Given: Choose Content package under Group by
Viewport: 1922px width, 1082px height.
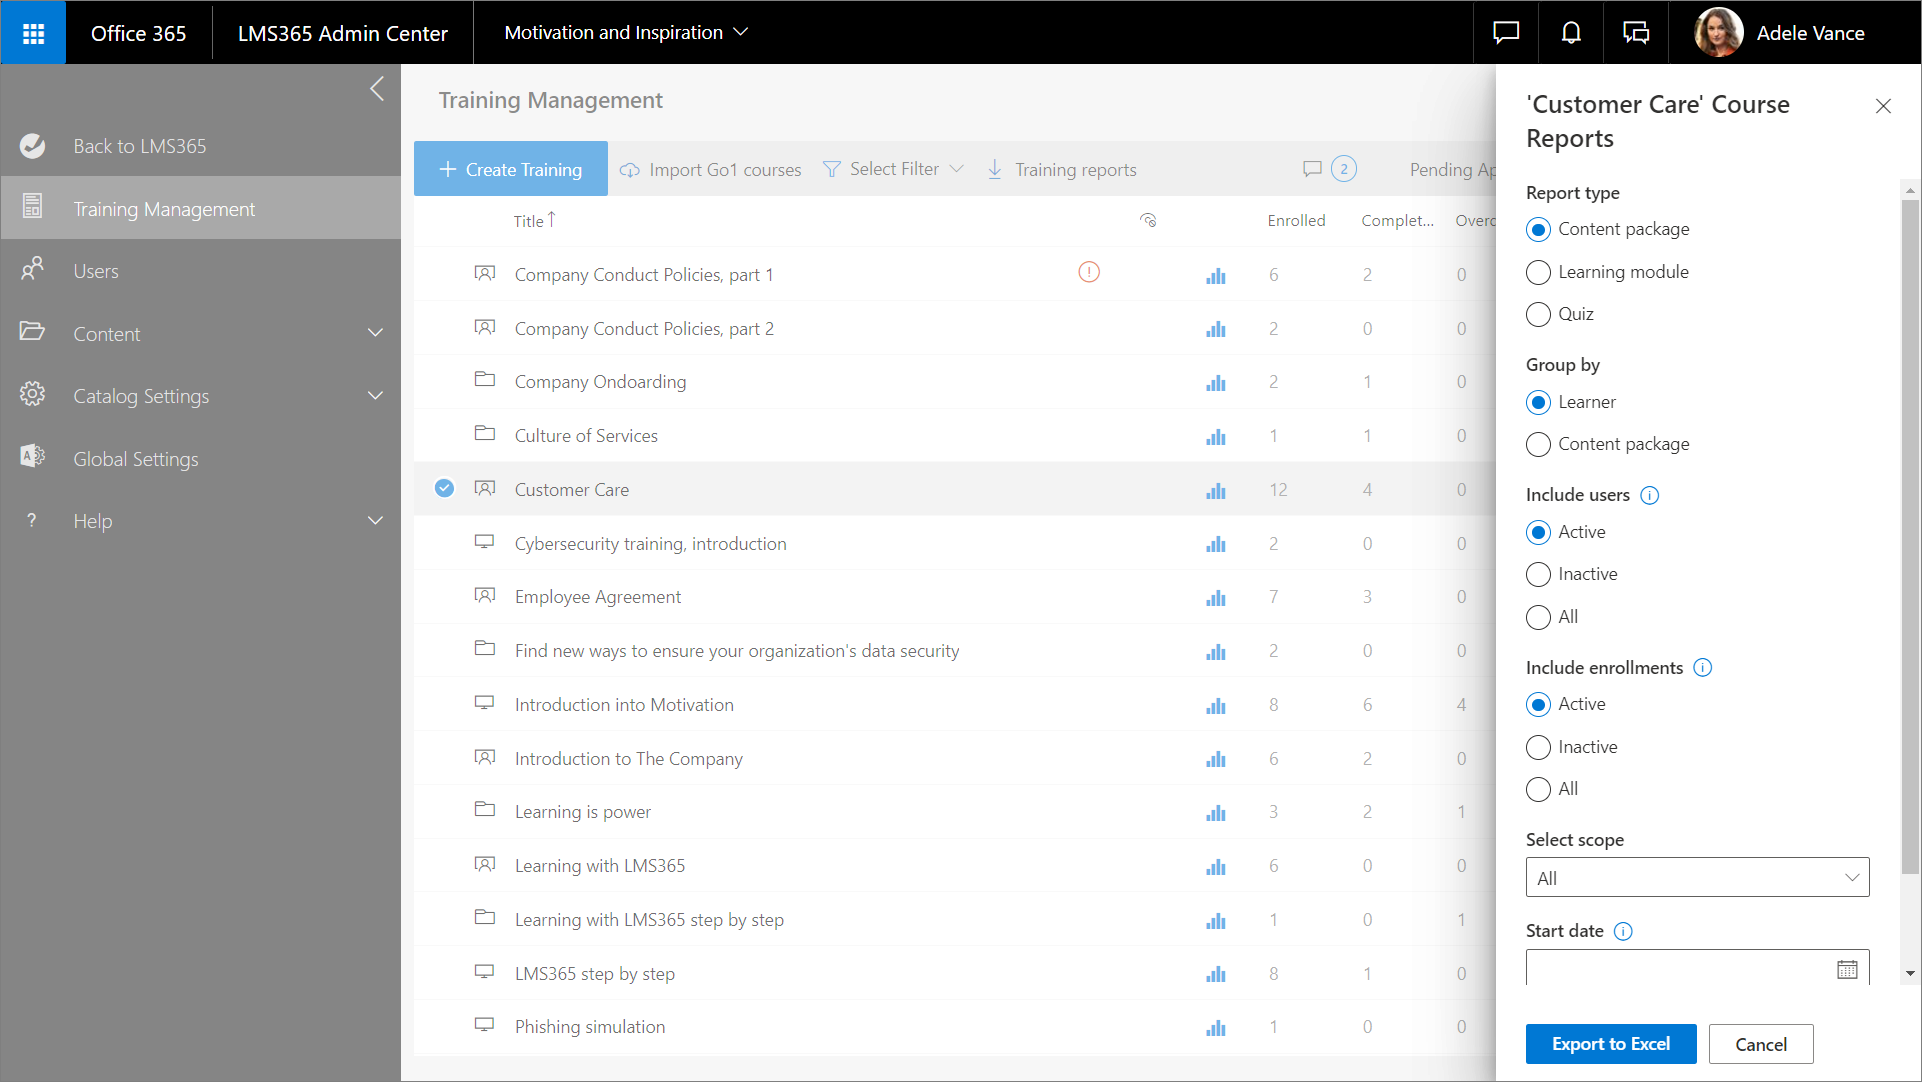Looking at the screenshot, I should coord(1539,444).
